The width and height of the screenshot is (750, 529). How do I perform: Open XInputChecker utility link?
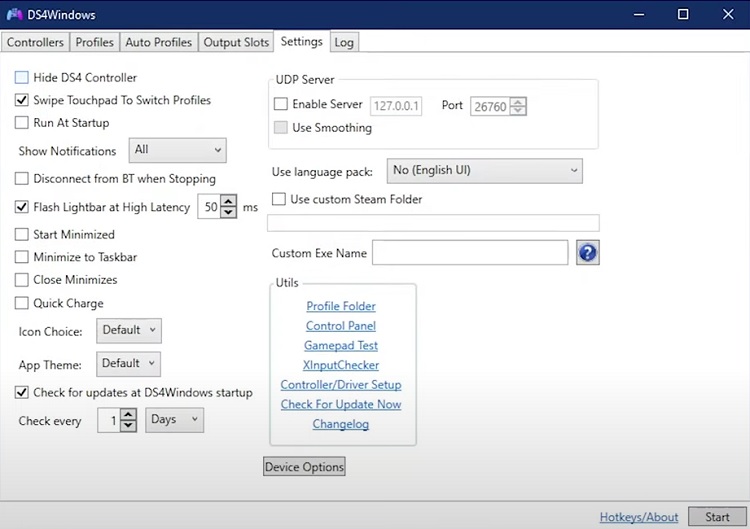[x=341, y=364]
